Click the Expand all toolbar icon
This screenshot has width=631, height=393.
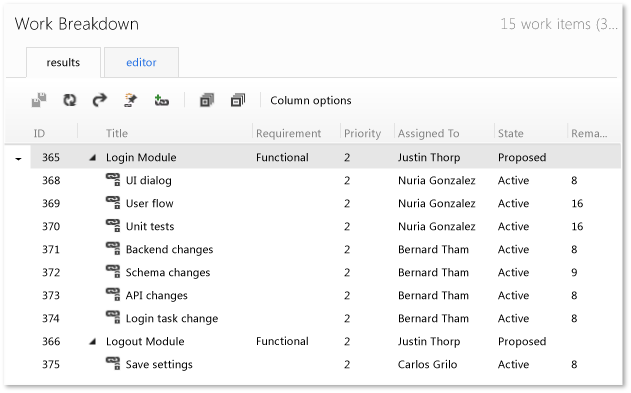tap(207, 100)
